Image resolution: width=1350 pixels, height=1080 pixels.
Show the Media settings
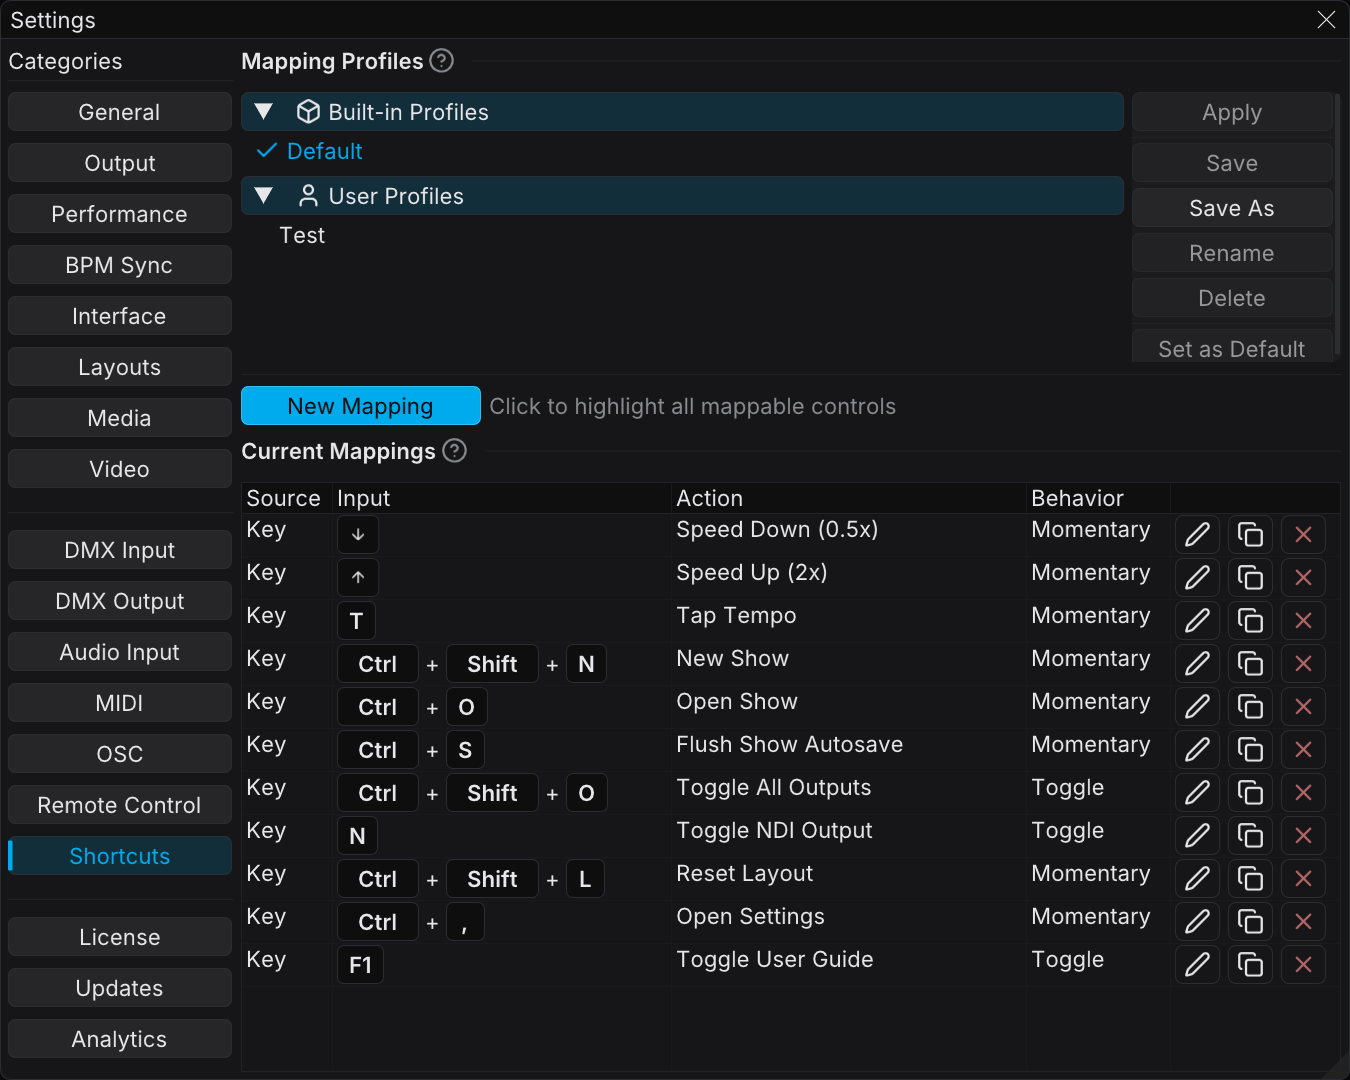tap(120, 418)
